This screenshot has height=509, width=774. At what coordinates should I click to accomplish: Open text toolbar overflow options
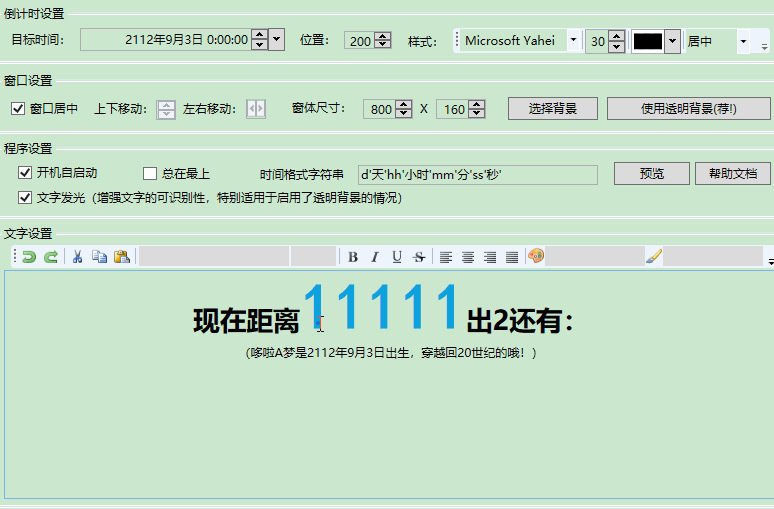771,262
